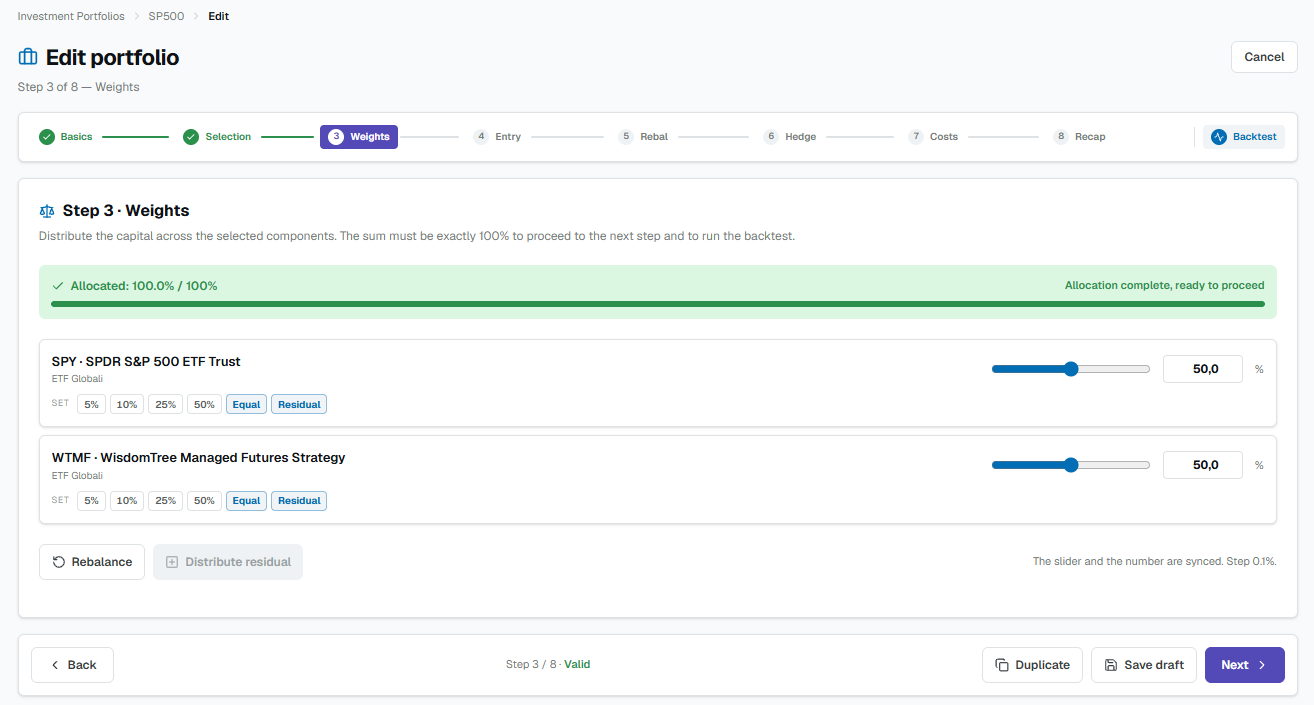
Task: Click the briefcase icon beside Edit portfolio
Action: coord(28,57)
